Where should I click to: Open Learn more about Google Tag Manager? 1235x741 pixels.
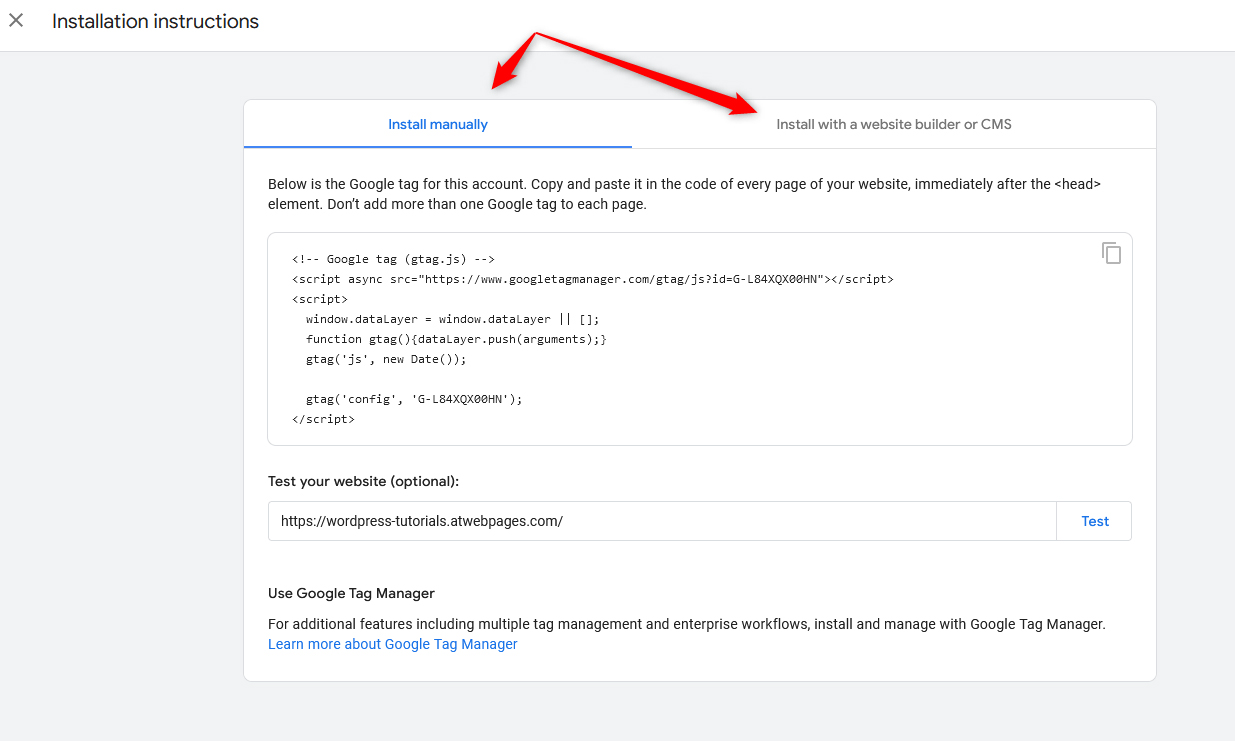(x=392, y=644)
